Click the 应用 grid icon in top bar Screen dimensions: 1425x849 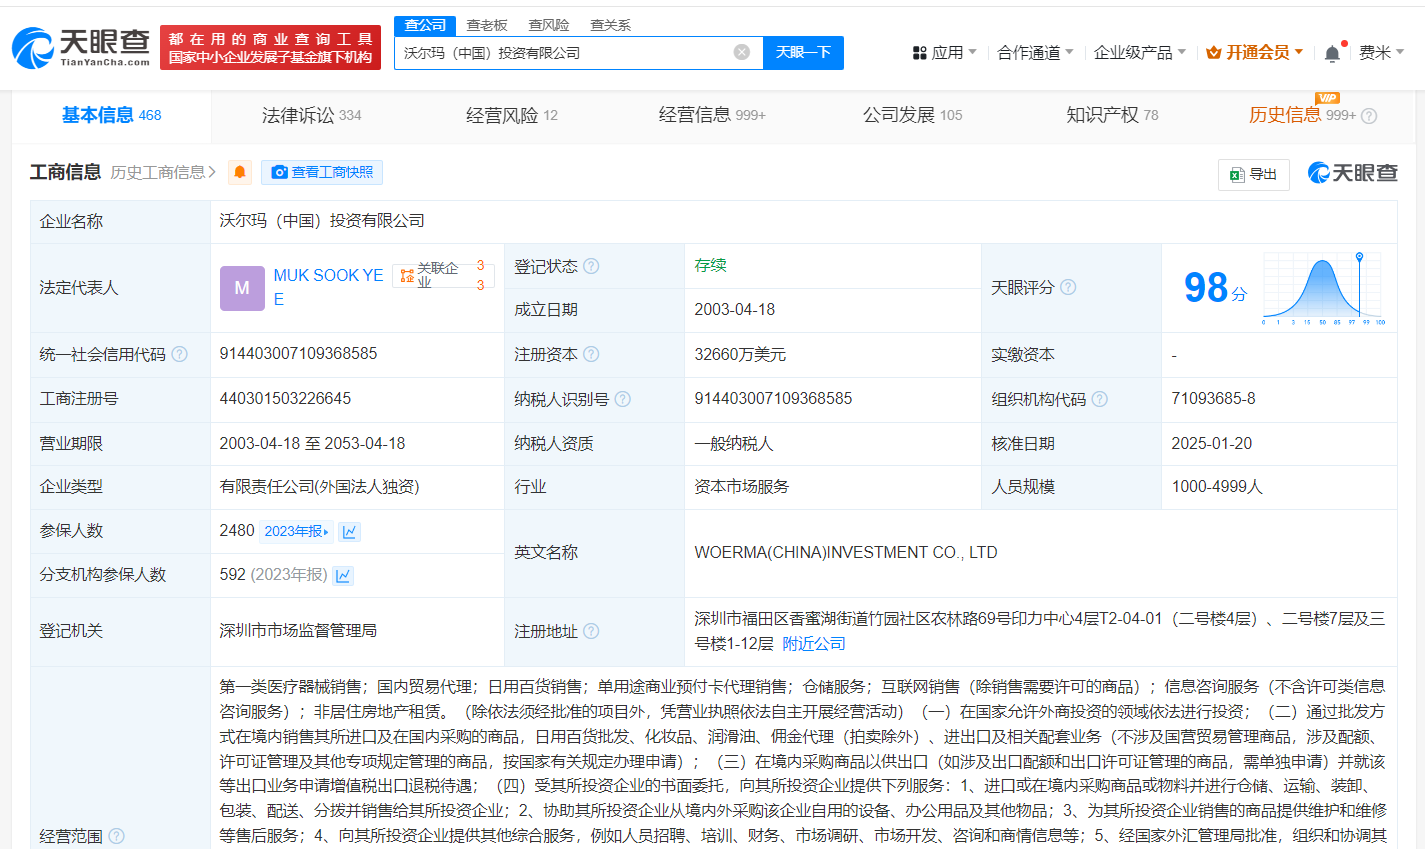tap(919, 52)
